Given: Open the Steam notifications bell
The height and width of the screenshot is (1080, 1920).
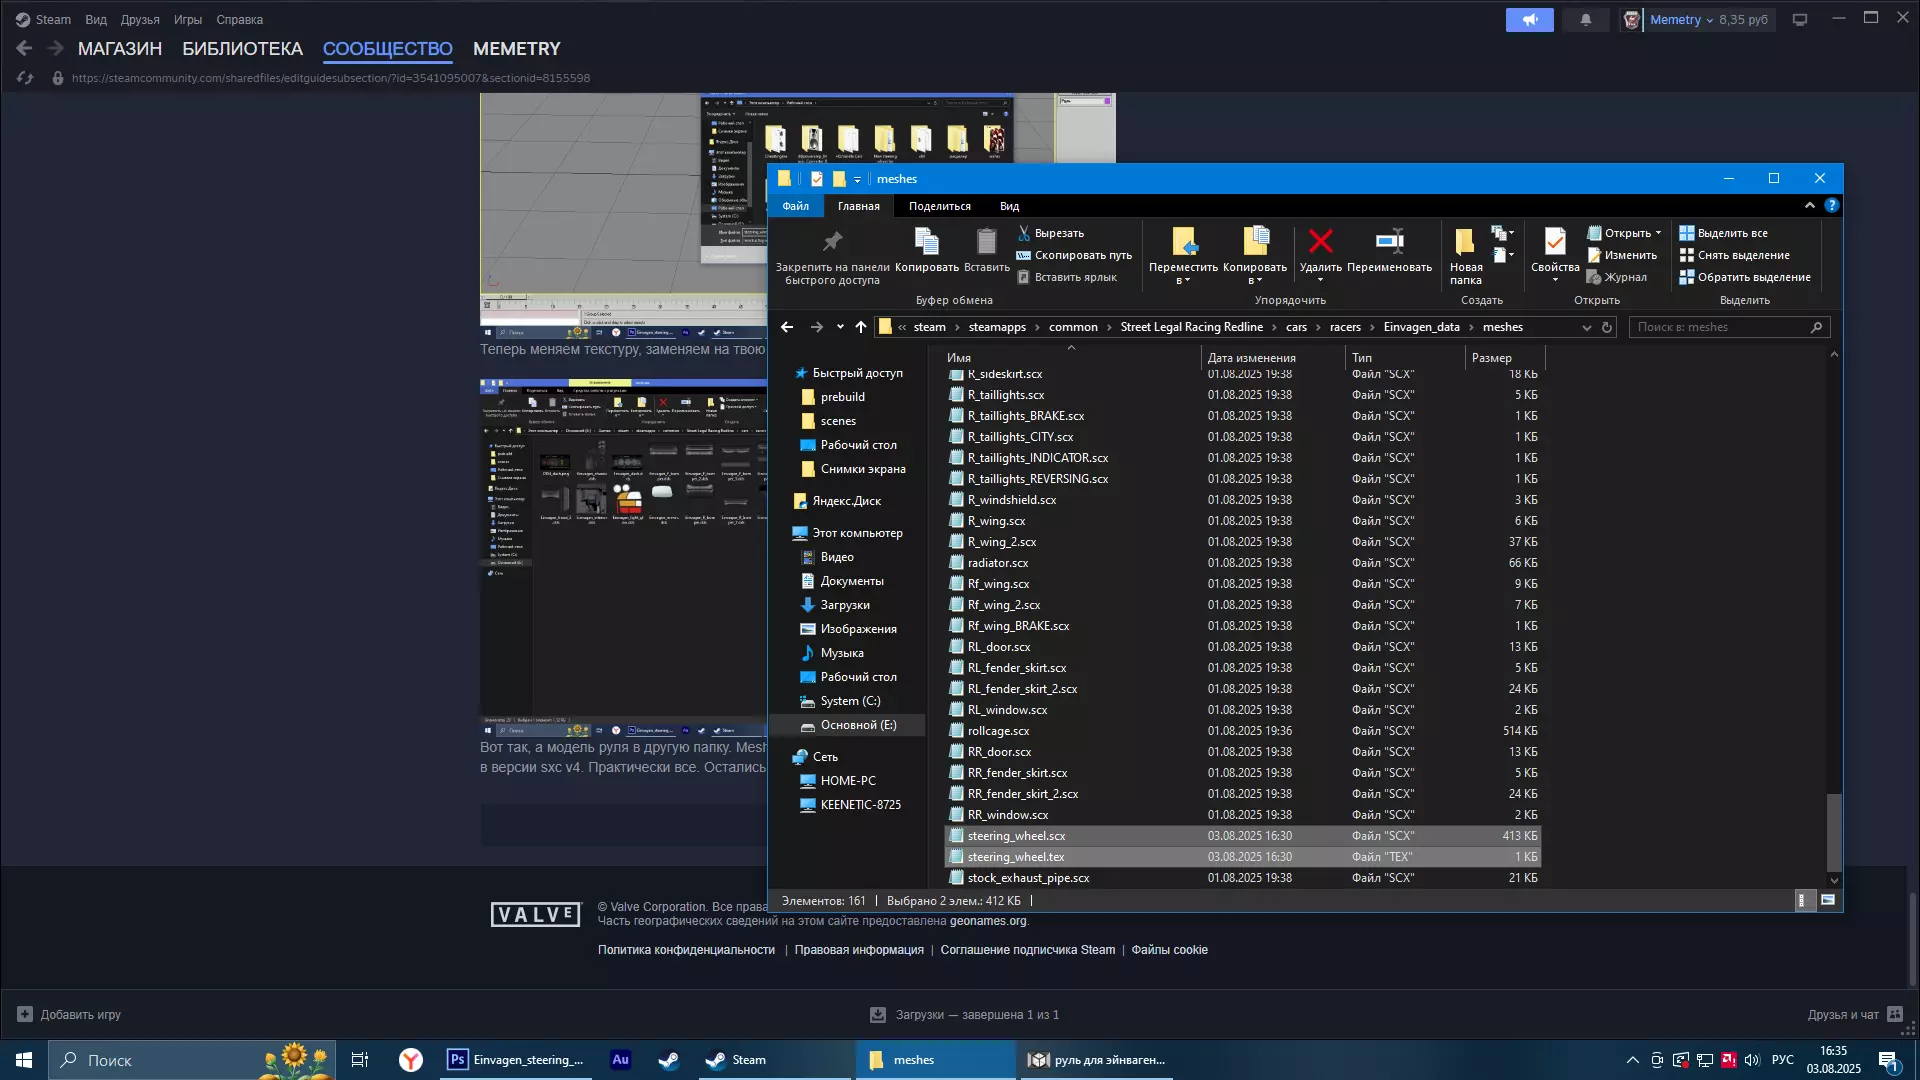Looking at the screenshot, I should pos(1585,20).
